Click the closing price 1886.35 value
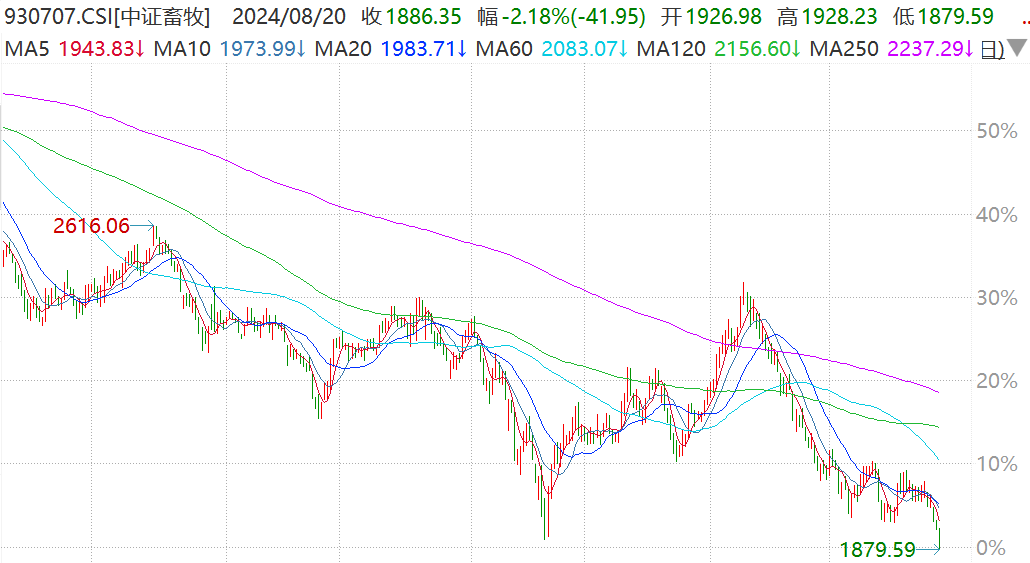The height and width of the screenshot is (563, 1030). pyautogui.click(x=412, y=17)
